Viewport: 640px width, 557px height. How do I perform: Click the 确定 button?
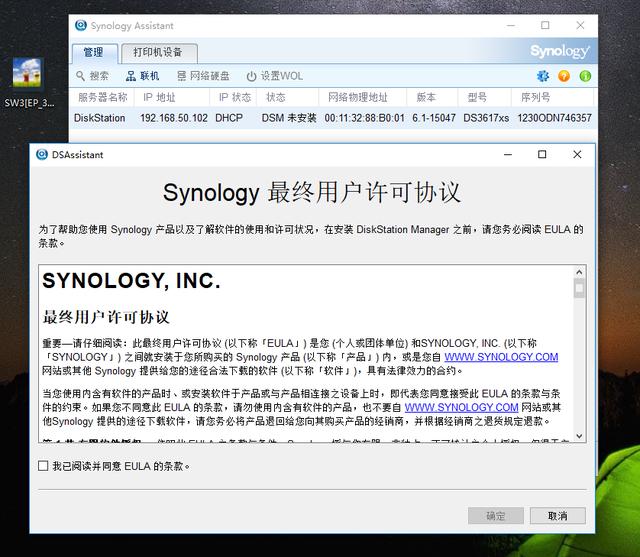pos(496,516)
